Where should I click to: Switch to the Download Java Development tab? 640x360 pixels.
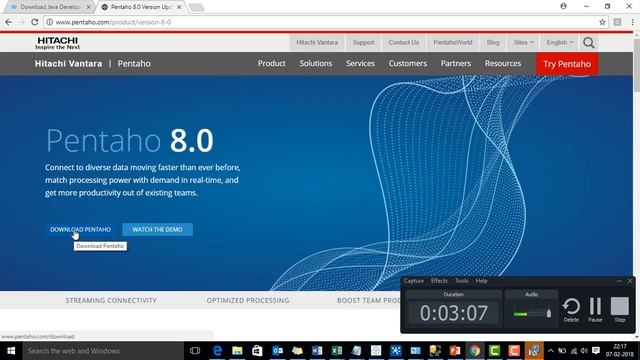coord(49,7)
